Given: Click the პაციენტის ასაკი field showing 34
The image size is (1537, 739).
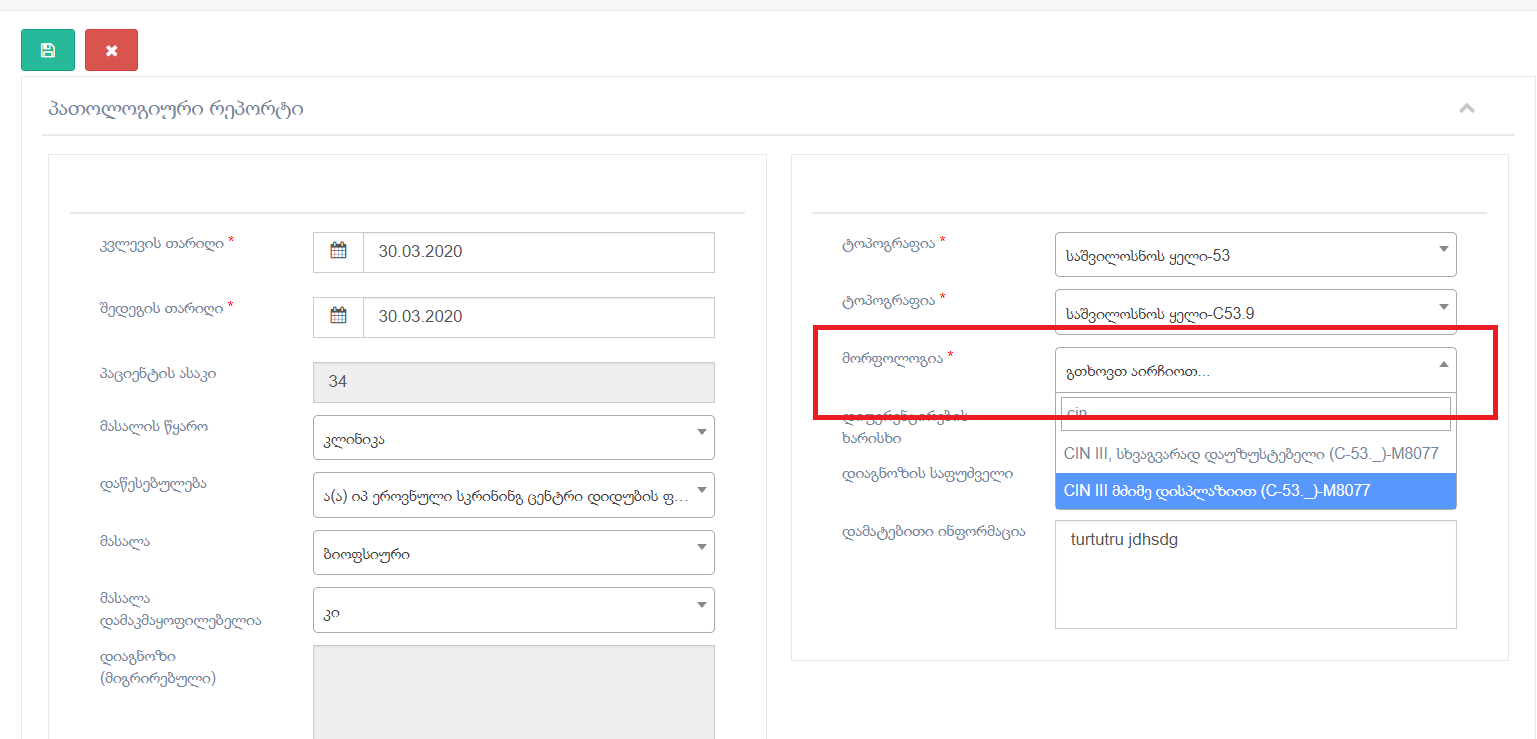Looking at the screenshot, I should click(x=513, y=382).
